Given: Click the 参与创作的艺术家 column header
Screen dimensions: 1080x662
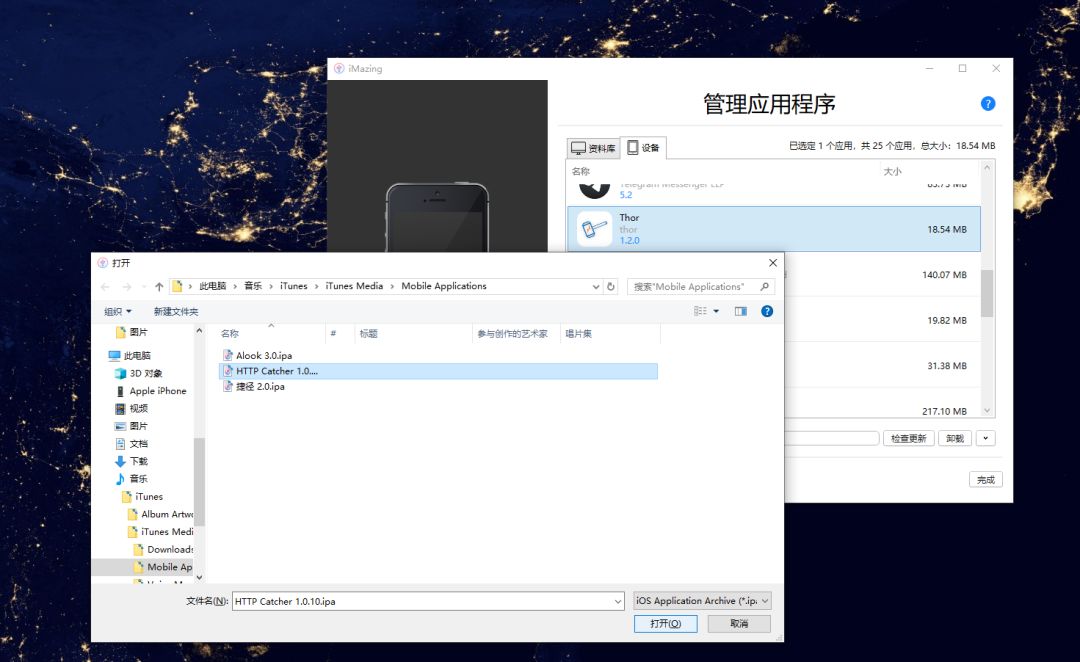Looking at the screenshot, I should click(516, 333).
